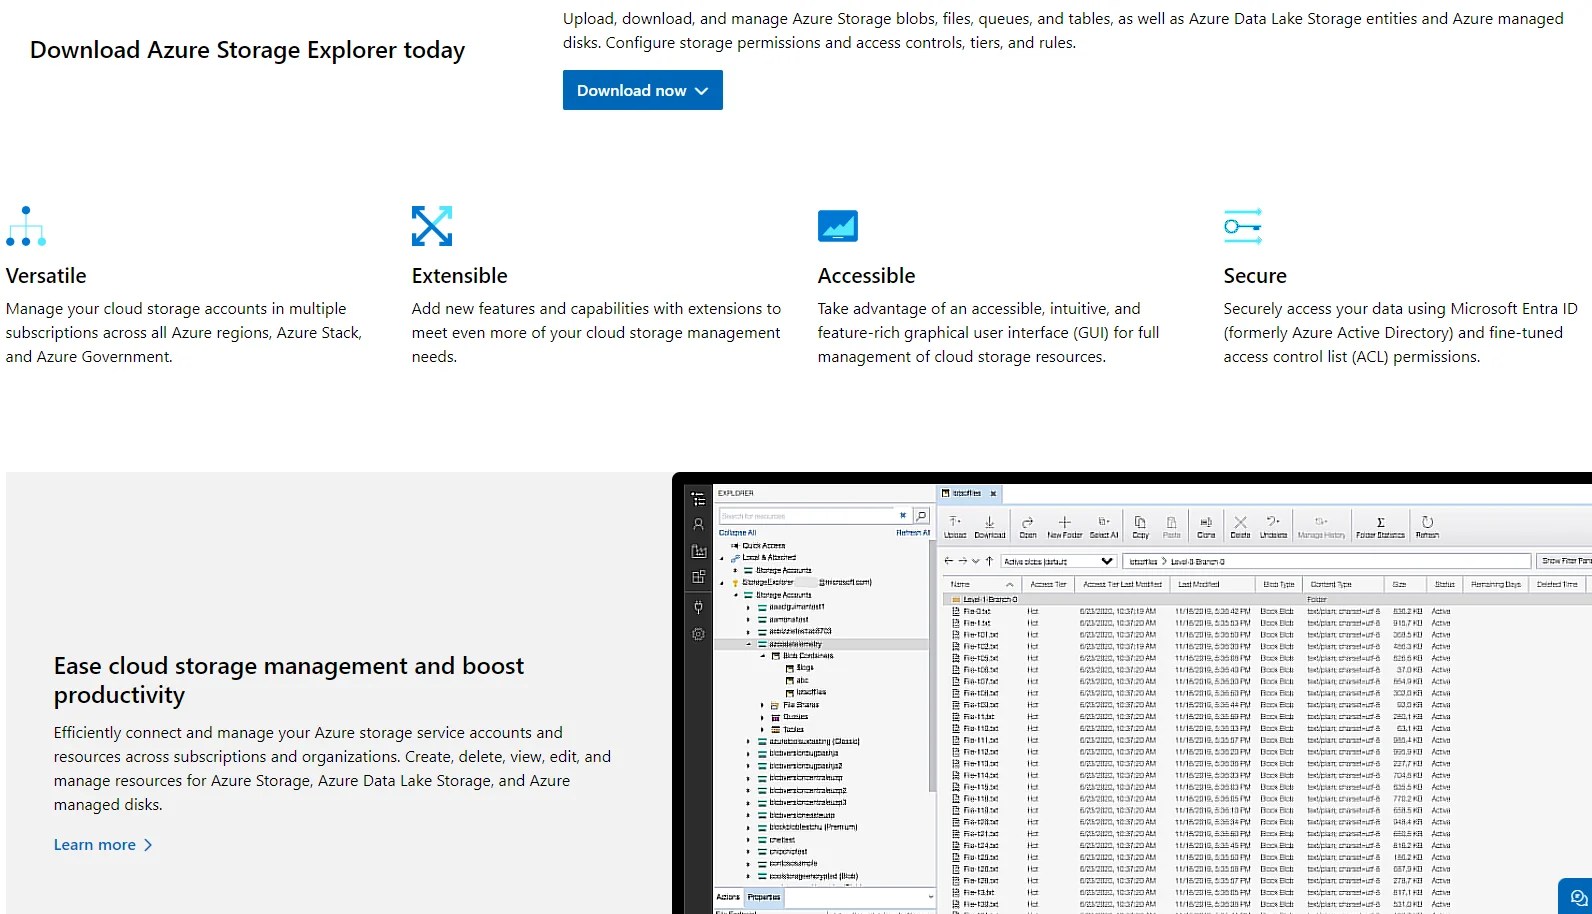1592x914 pixels.
Task: Open the Explorer view icon in sidebar
Action: [x=698, y=498]
